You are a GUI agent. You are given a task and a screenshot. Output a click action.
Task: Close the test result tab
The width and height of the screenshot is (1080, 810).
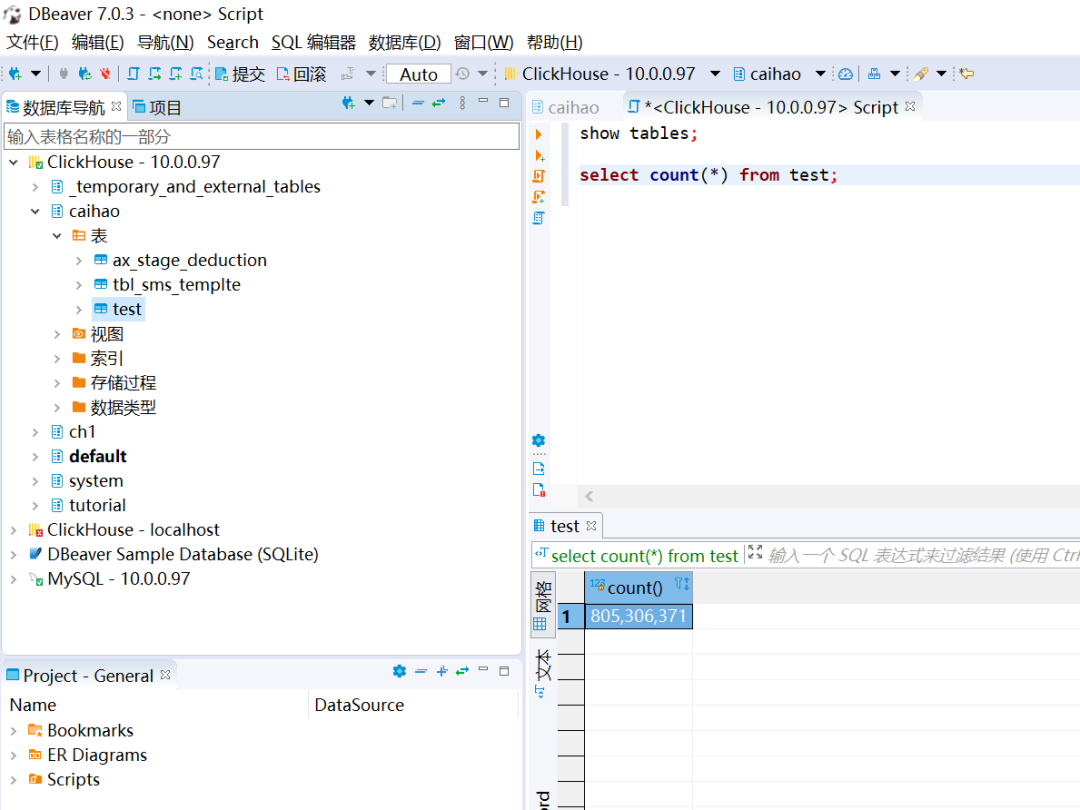pos(591,526)
